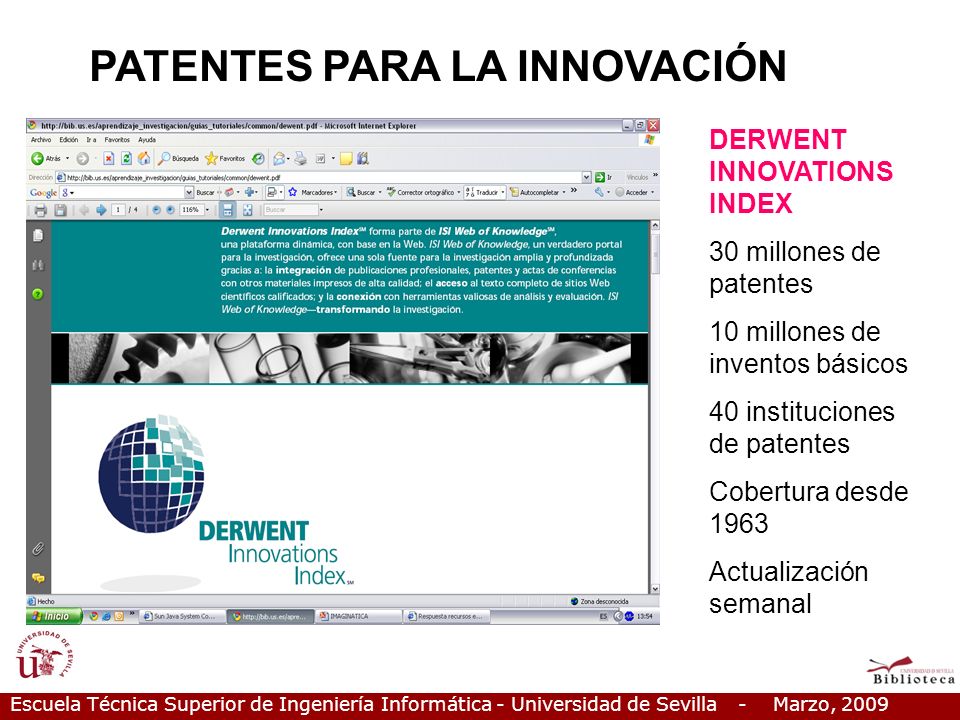Click the History icon next to Favoritos

tap(258, 159)
